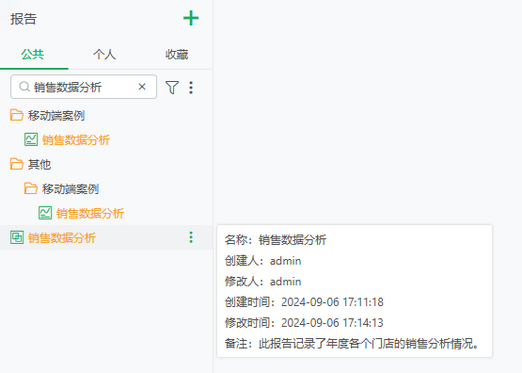Click the magnifier search icon
The width and height of the screenshot is (522, 373).
pyautogui.click(x=24, y=87)
